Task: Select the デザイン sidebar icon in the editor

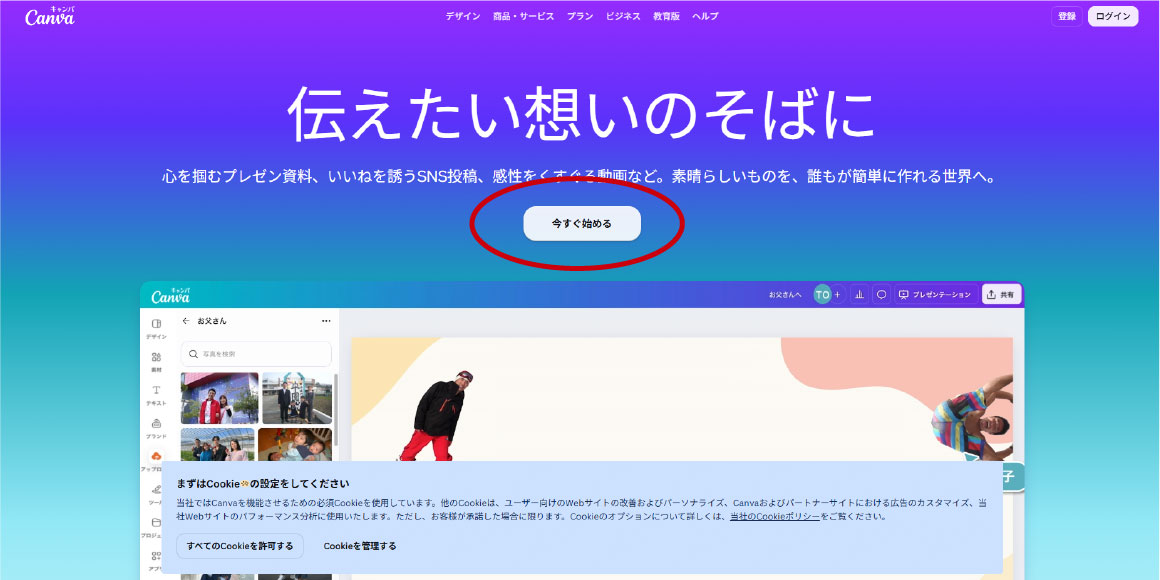Action: pyautogui.click(x=156, y=328)
